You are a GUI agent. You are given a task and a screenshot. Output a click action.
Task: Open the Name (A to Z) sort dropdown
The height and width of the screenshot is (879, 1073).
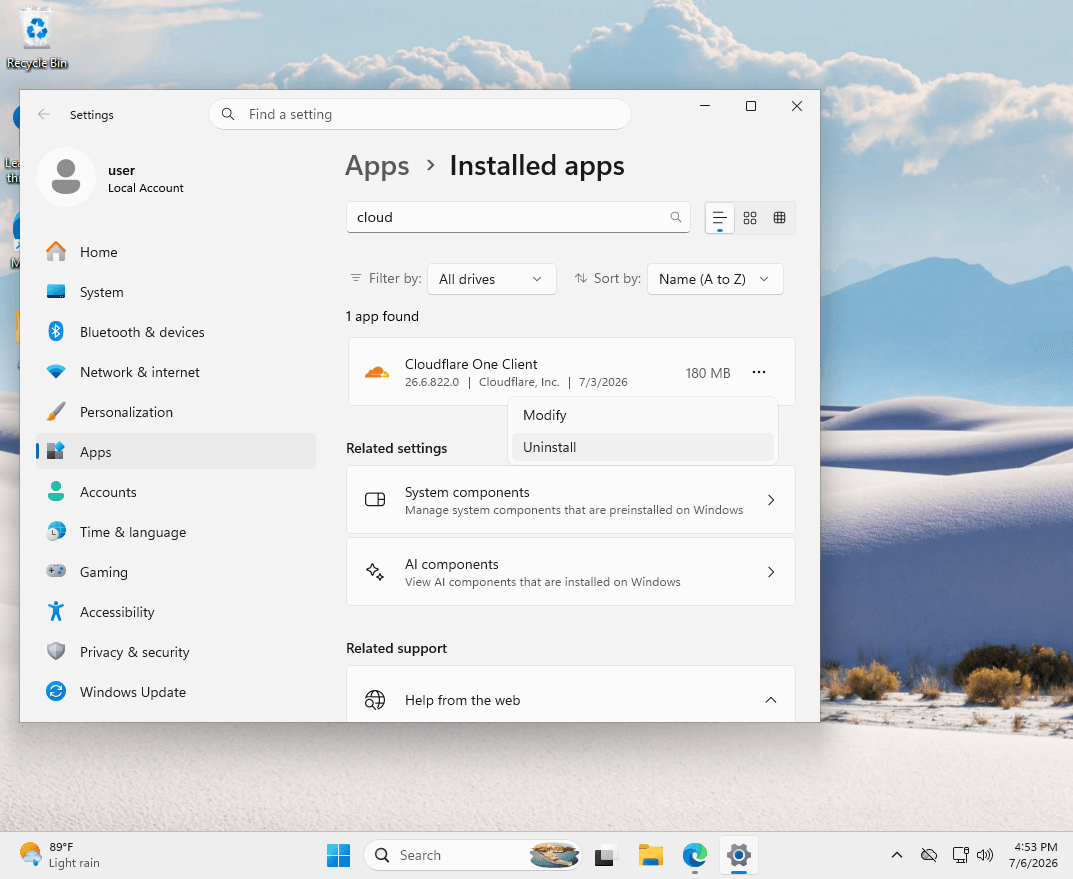point(714,279)
